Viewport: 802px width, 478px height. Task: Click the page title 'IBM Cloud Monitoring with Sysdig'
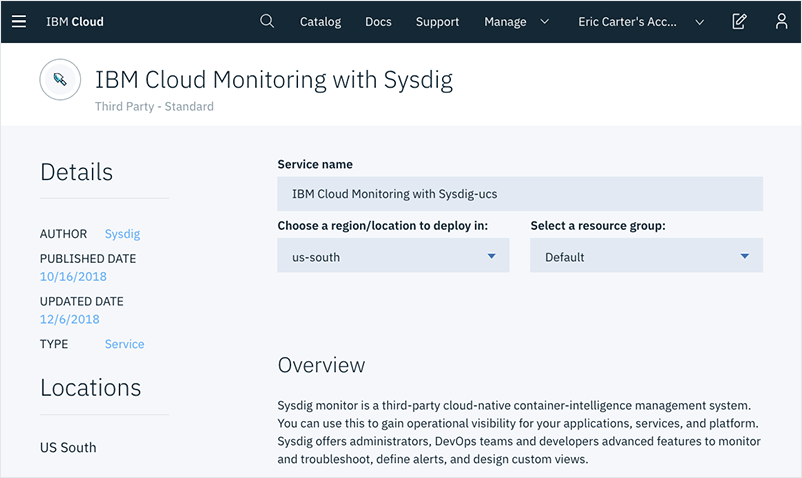pos(274,80)
